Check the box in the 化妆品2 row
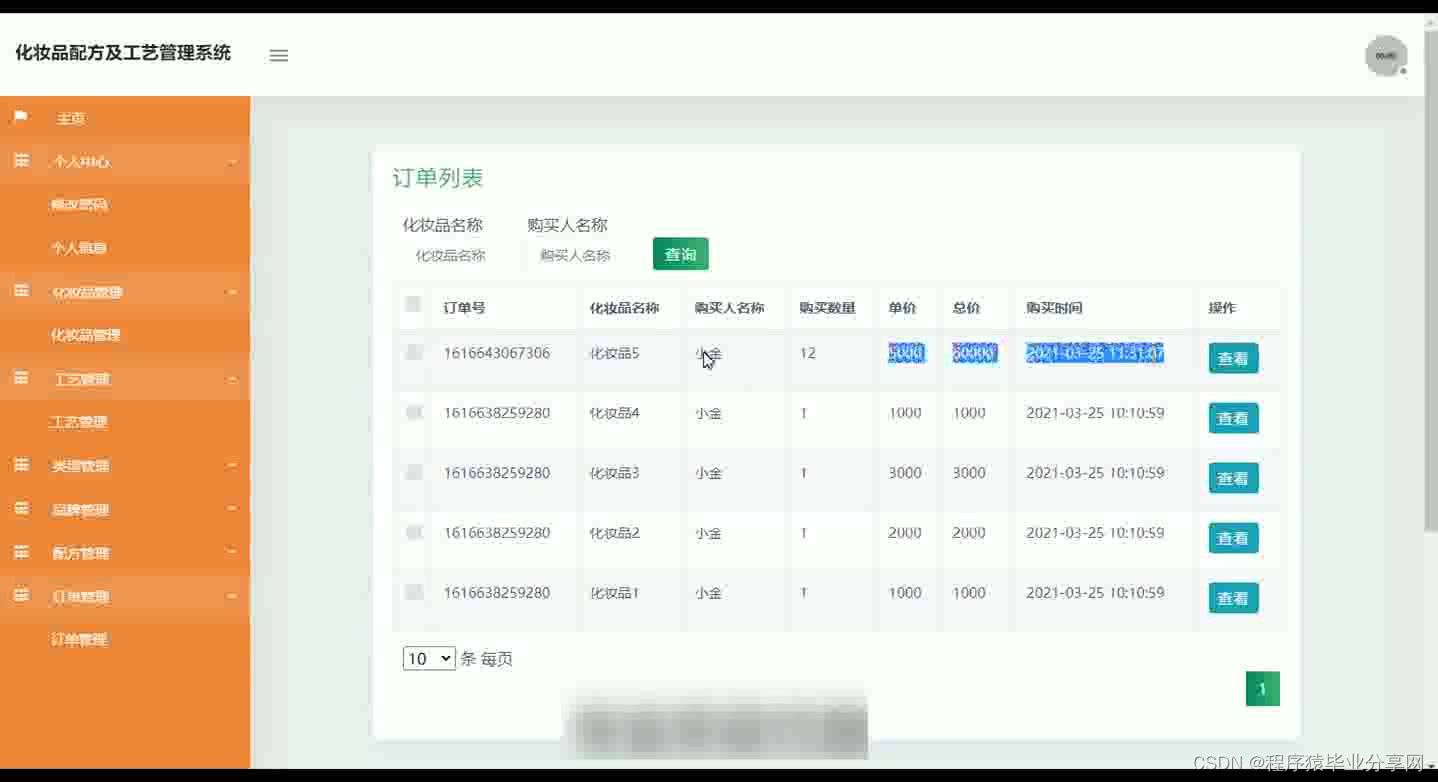The height and width of the screenshot is (782, 1438). pyautogui.click(x=414, y=532)
